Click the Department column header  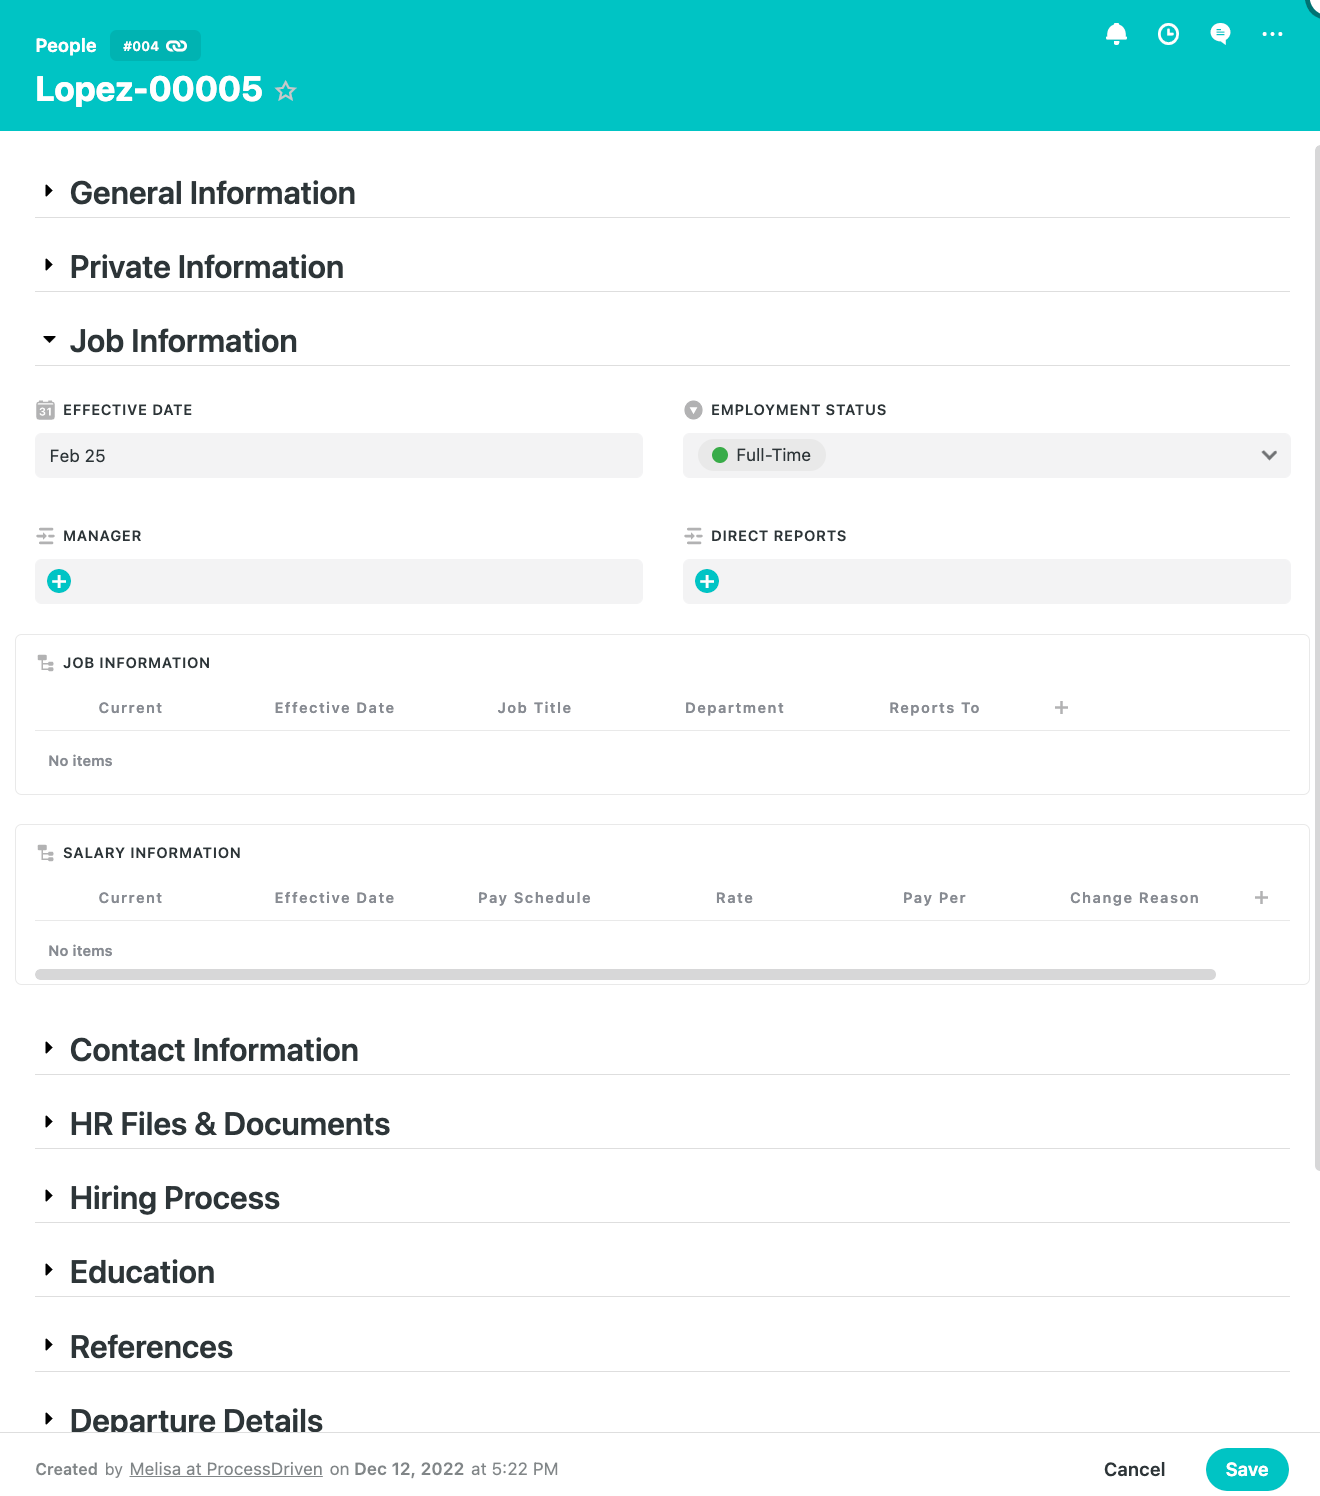pos(734,708)
